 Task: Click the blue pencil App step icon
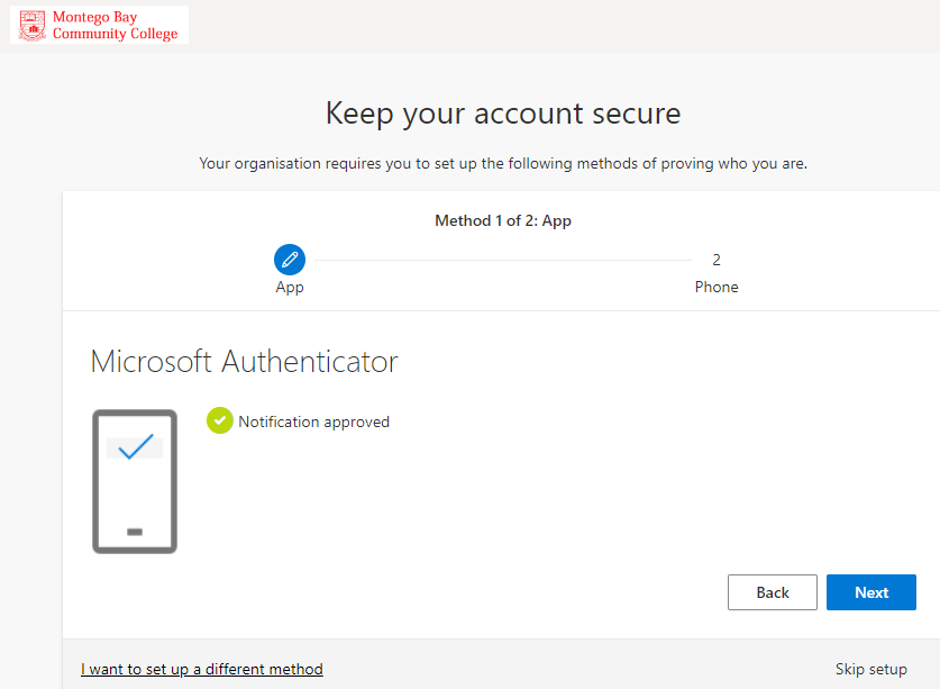pyautogui.click(x=290, y=260)
